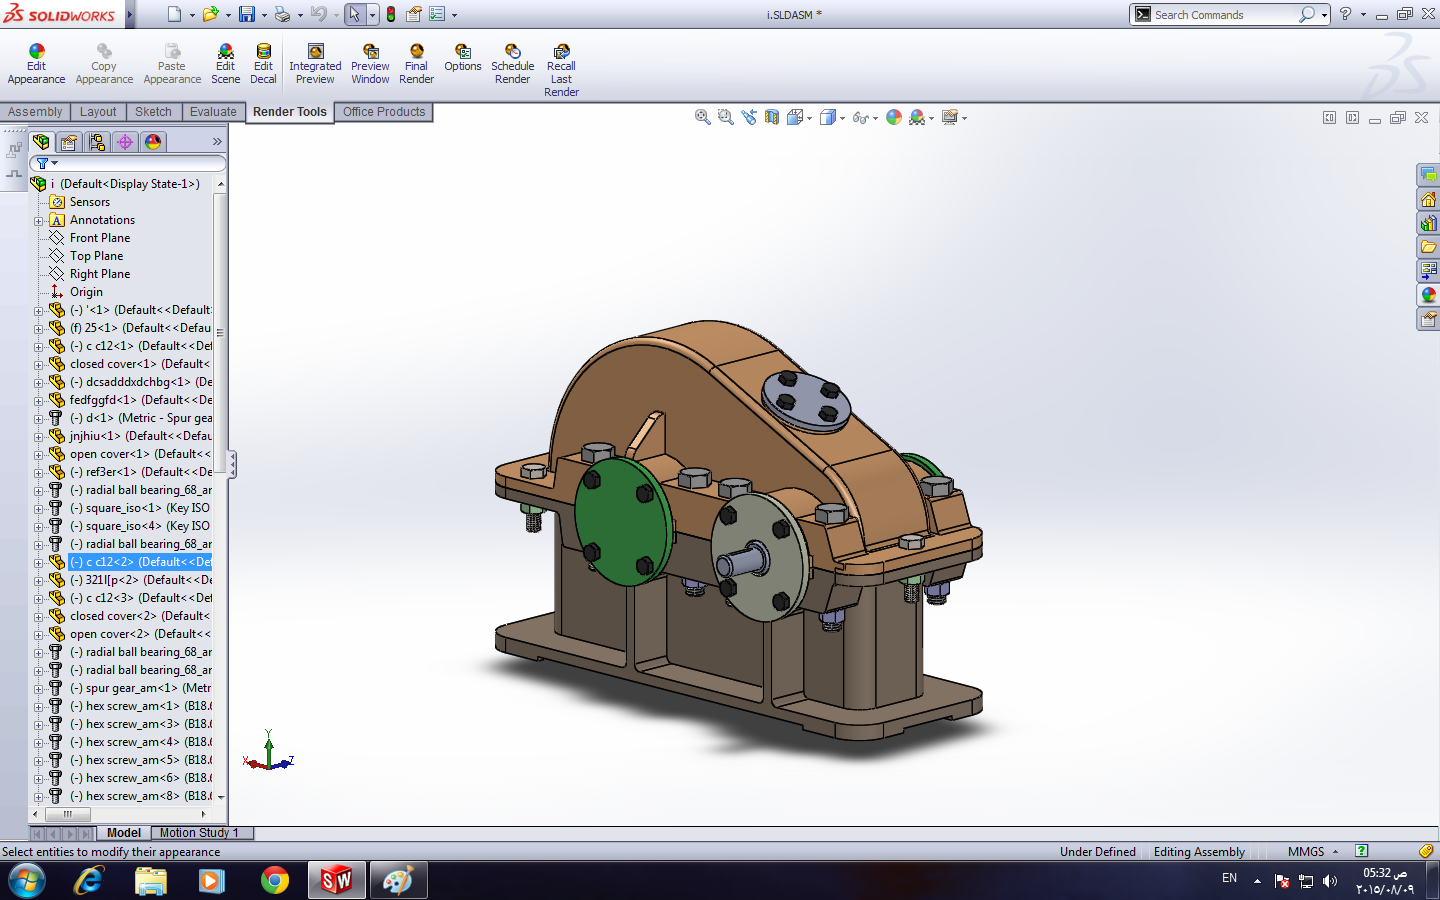The width and height of the screenshot is (1440, 900).
Task: Click the Apply Scene icon
Action: tap(917, 117)
